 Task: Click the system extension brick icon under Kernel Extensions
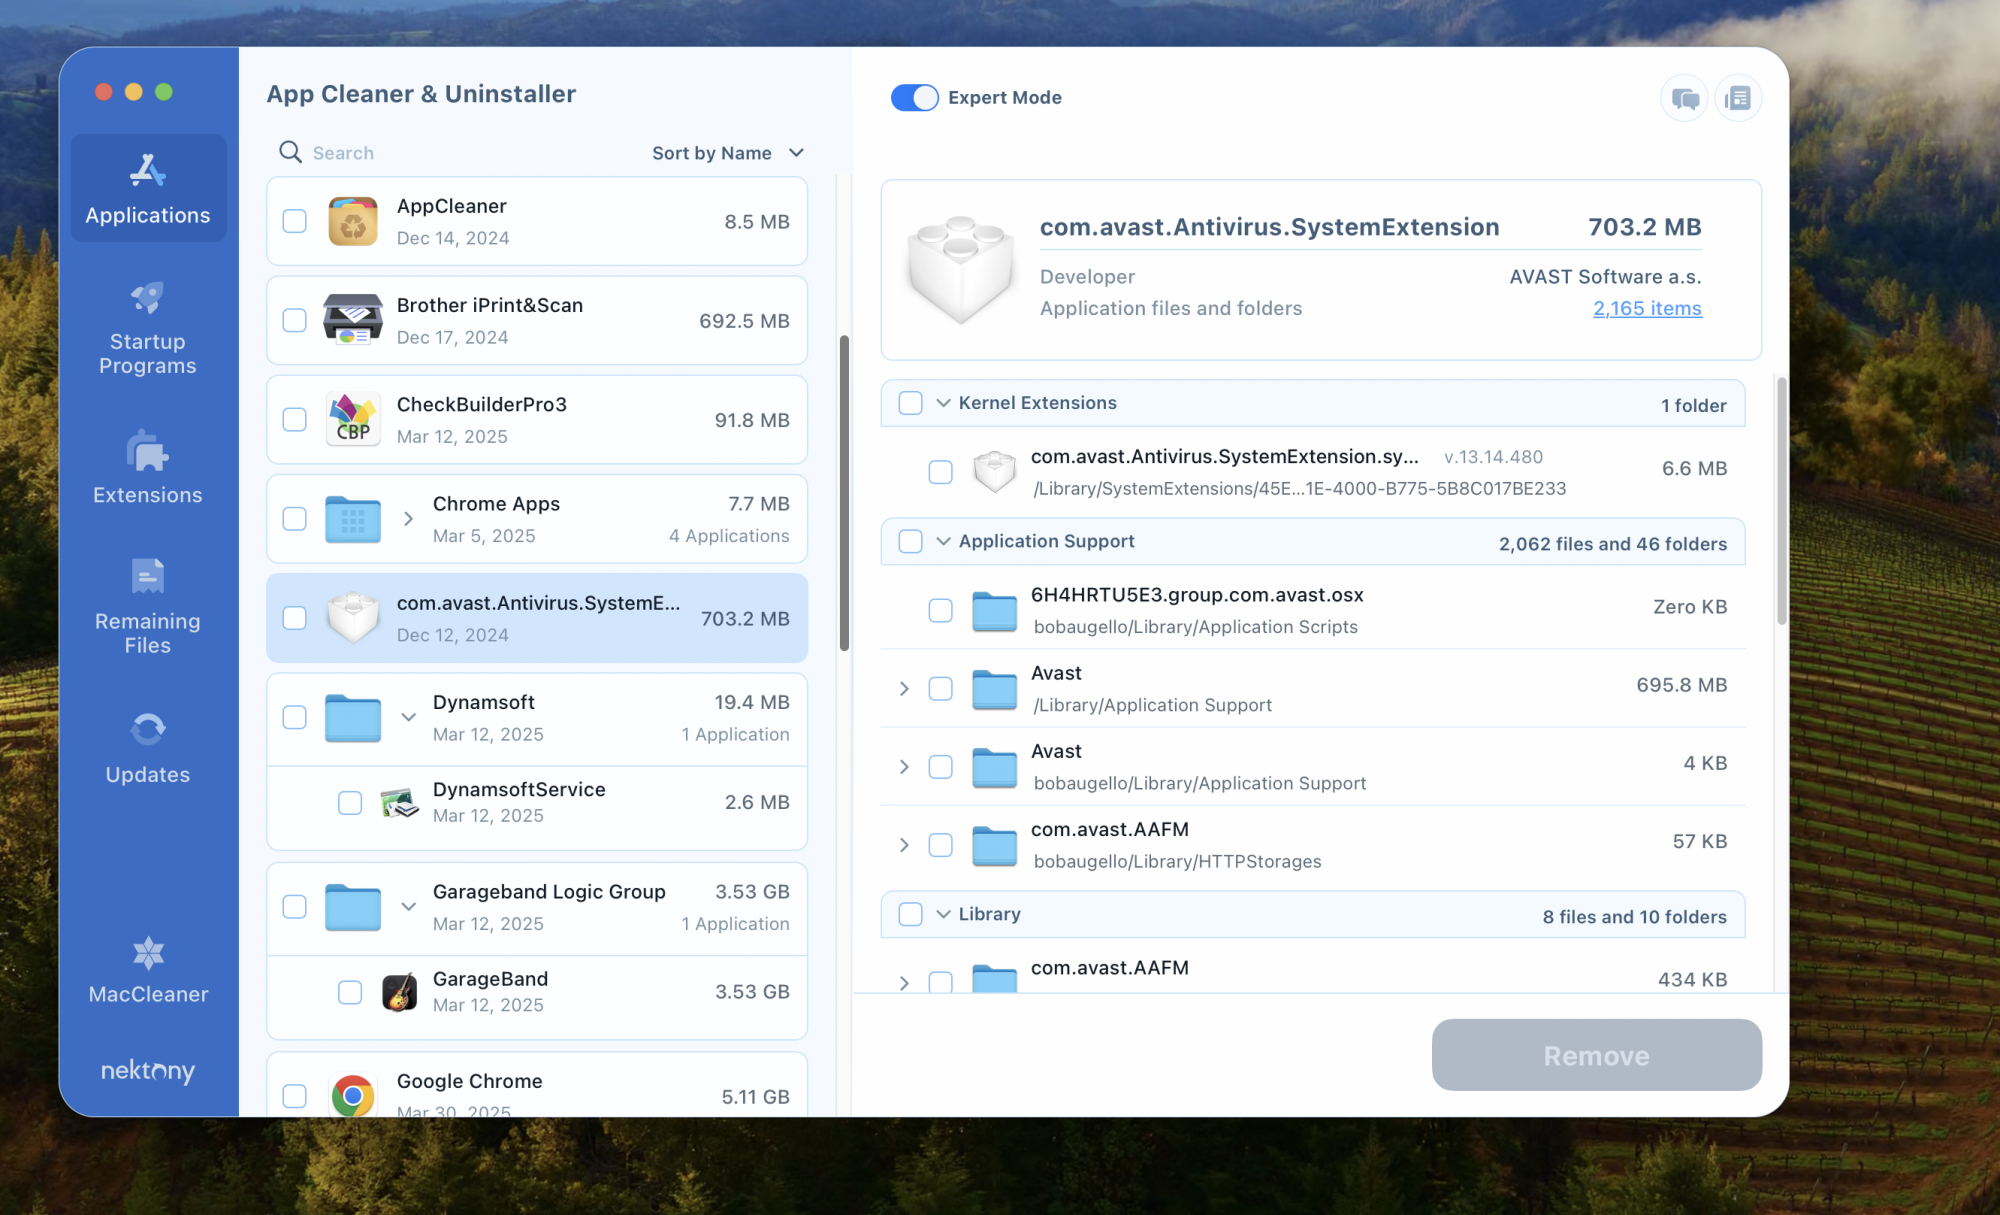[x=995, y=471]
